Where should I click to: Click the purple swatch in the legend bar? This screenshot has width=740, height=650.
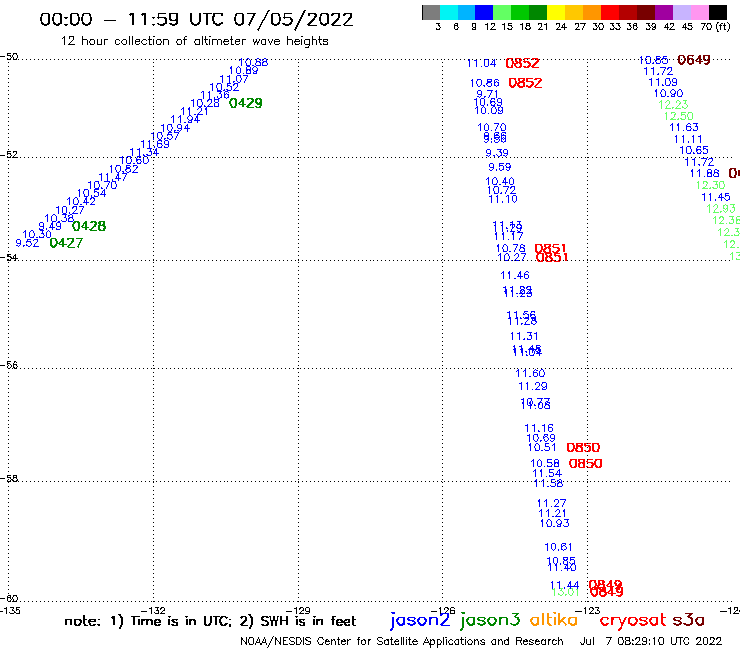[x=664, y=12]
